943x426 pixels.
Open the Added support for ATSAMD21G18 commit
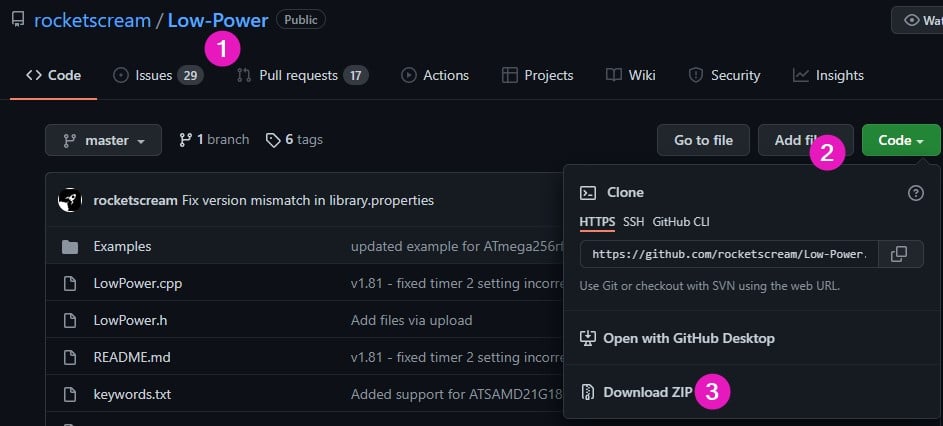[x=457, y=395]
